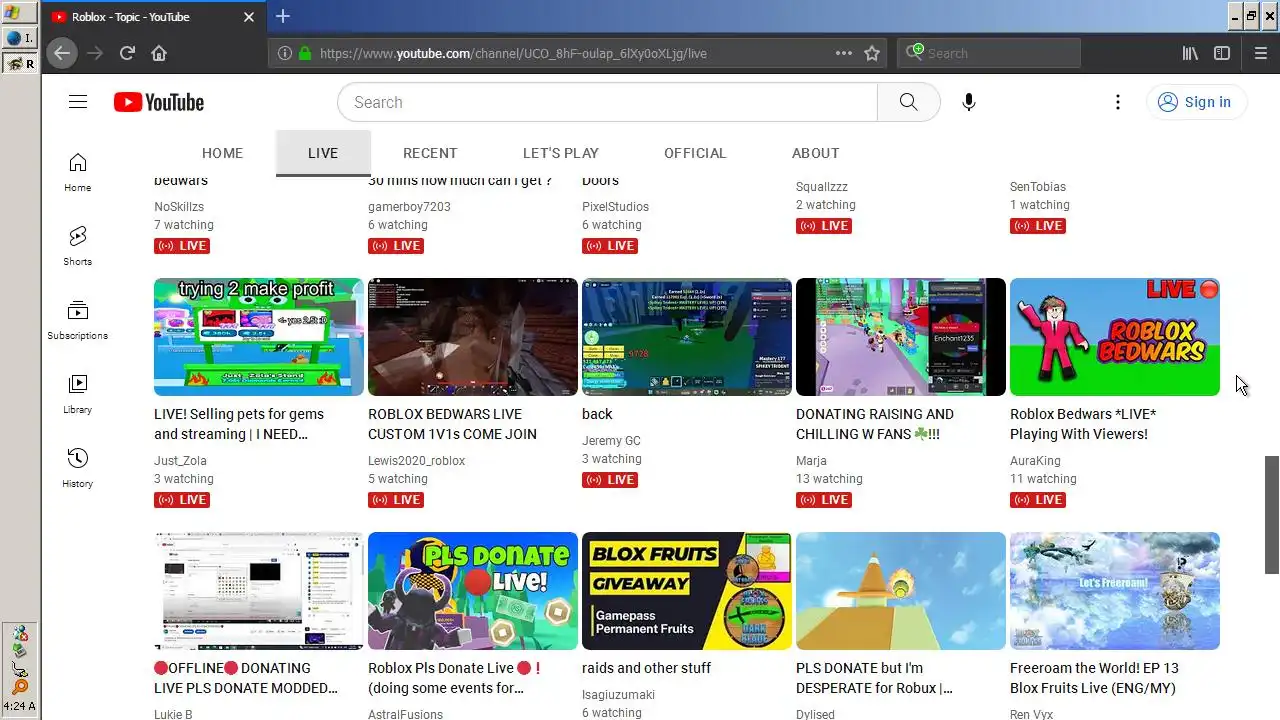Visit SenTobias channel link
Image resolution: width=1280 pixels, height=720 pixels.
(1038, 187)
